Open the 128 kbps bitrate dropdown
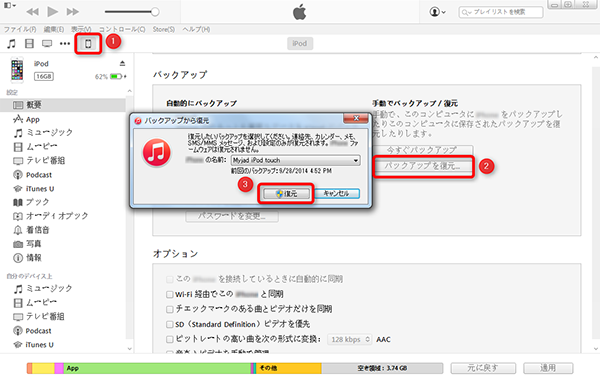The height and width of the screenshot is (383, 600). coord(350,339)
